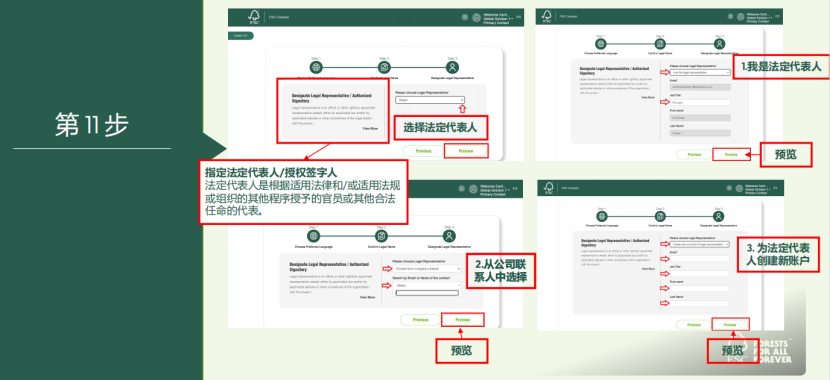Select Step 3 person icon in top-right screenshot
Screen dimensions: 830x380
tap(719, 44)
